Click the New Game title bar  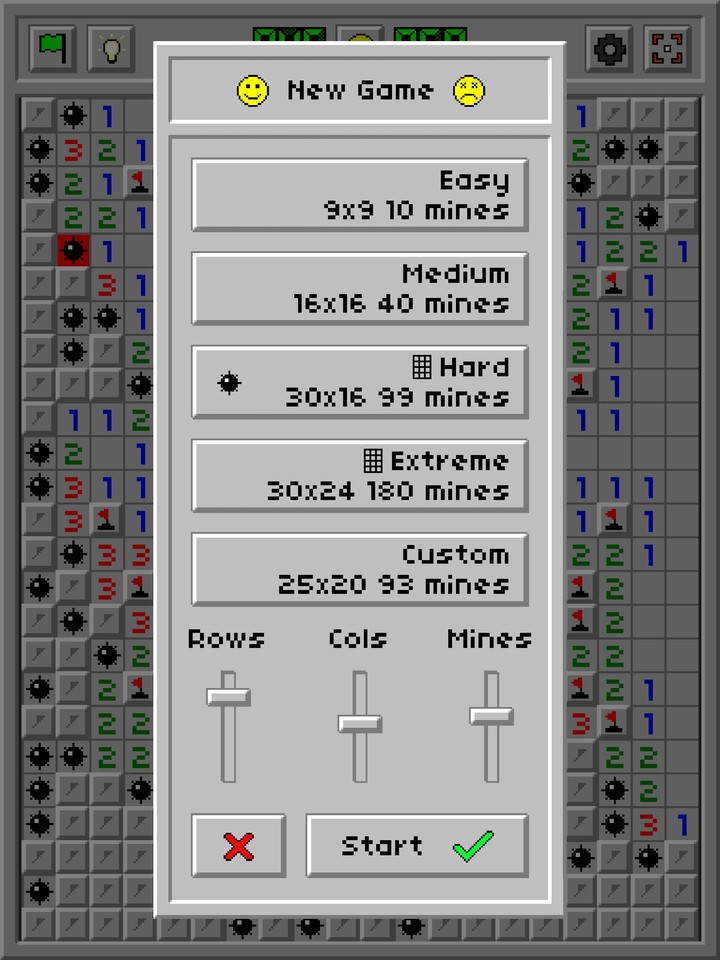click(360, 91)
